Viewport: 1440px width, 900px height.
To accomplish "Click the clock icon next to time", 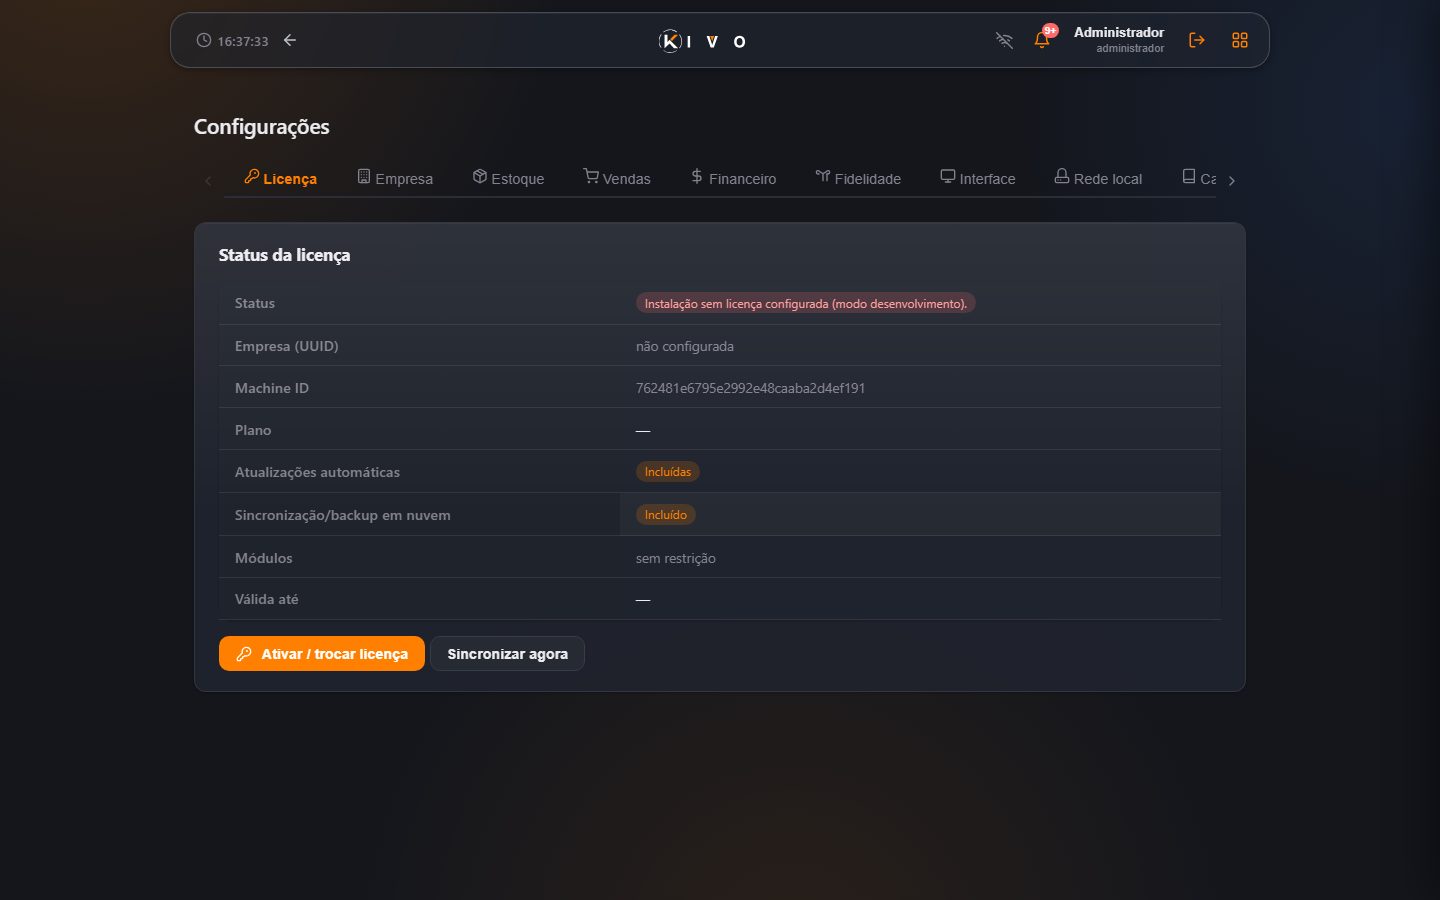I will coord(204,40).
